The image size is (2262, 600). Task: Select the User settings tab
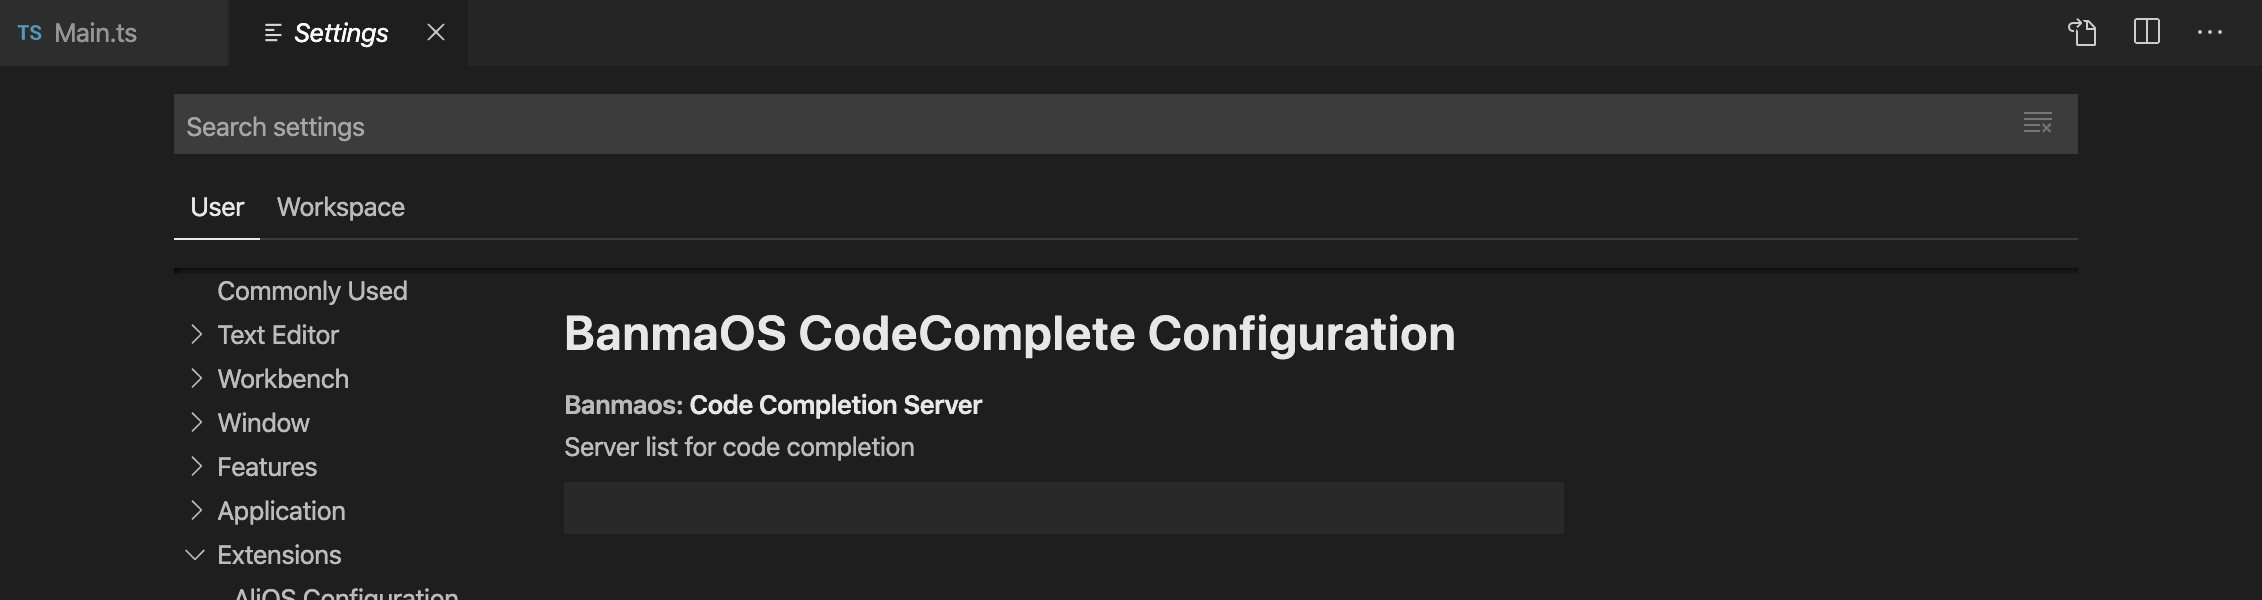click(x=217, y=207)
